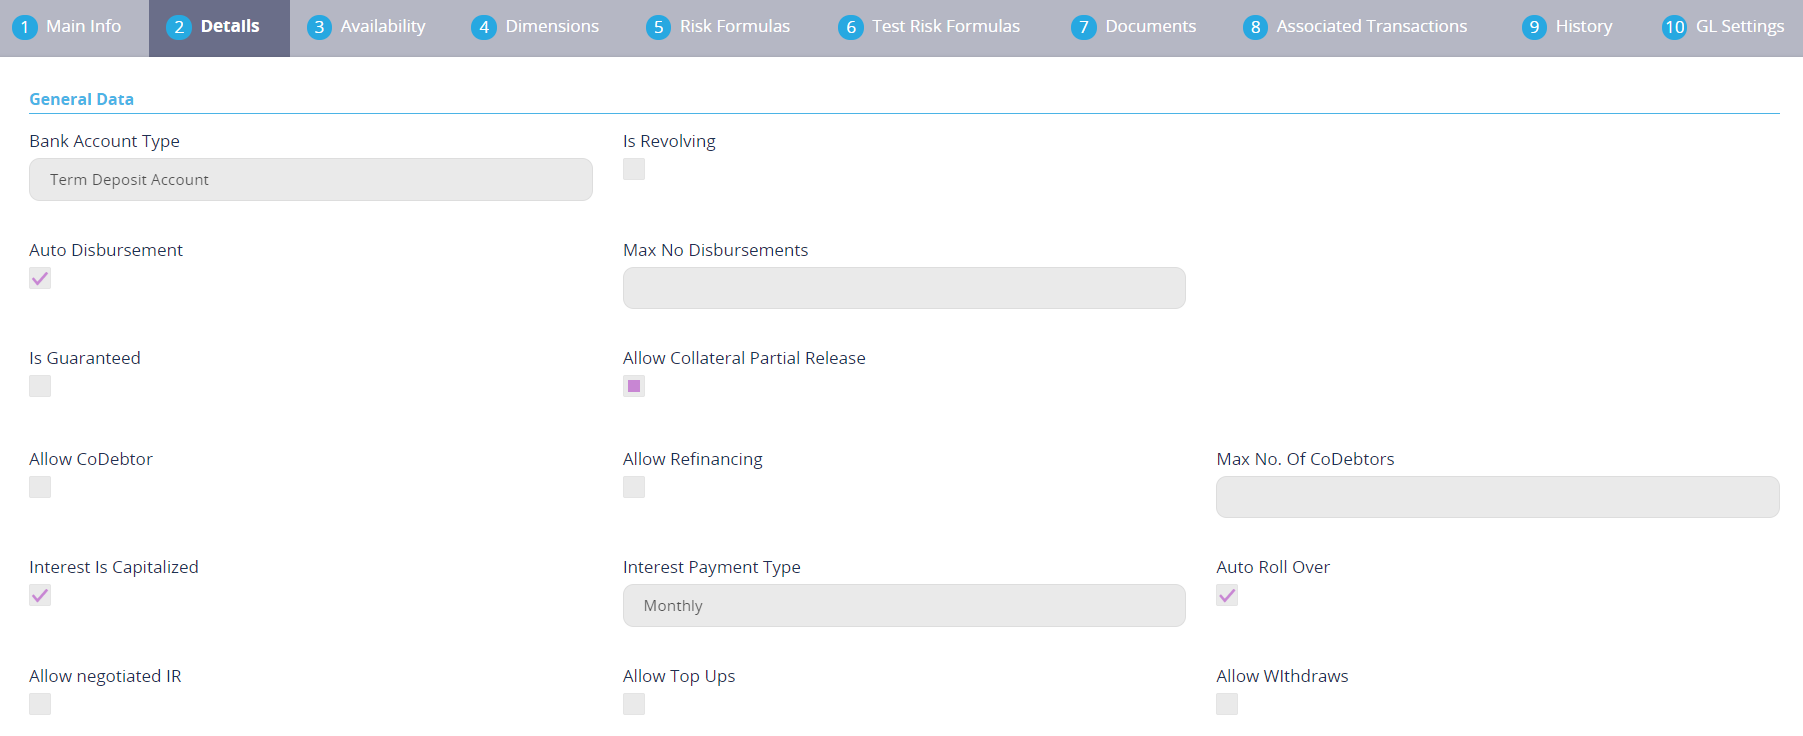This screenshot has width=1803, height=736.
Task: Open the History tab
Action: point(1568,27)
